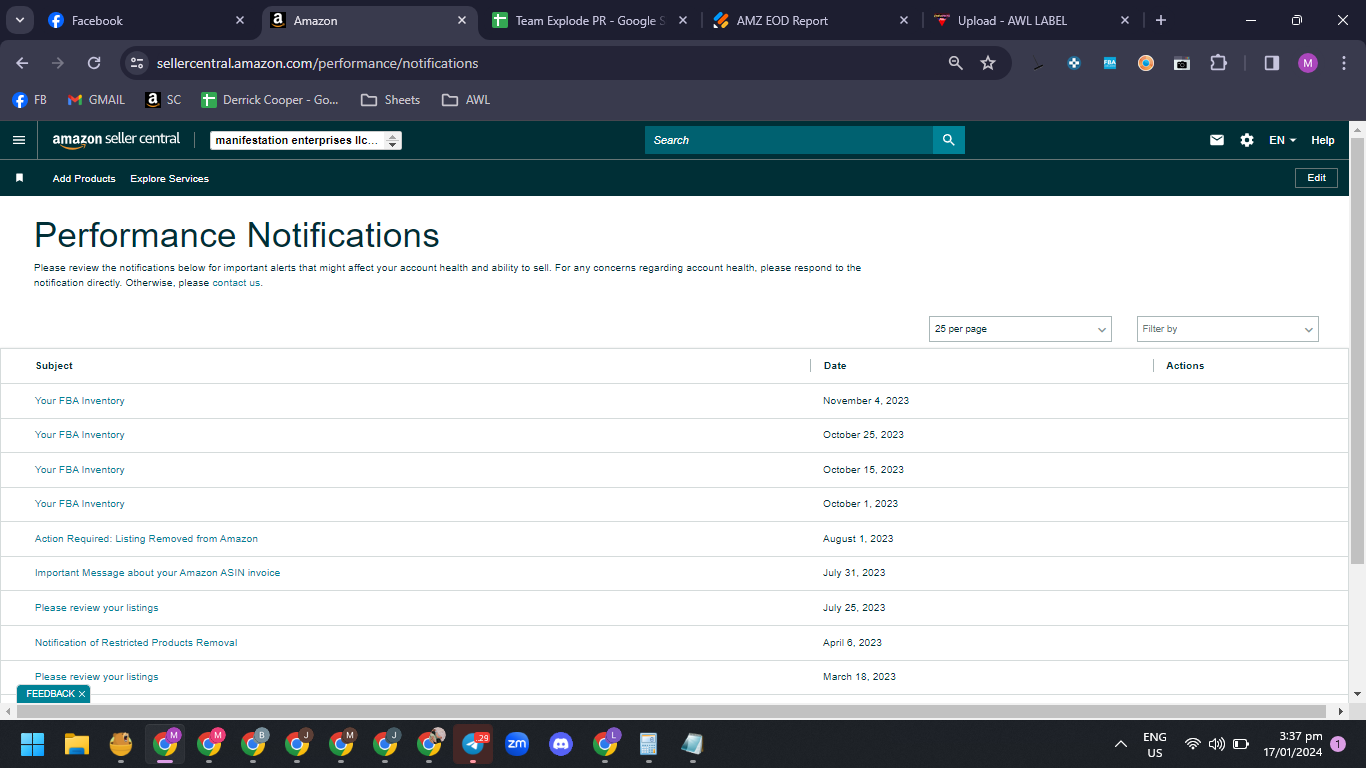Click the site information icon in the address bar
Viewport: 1366px width, 768px height.
coord(138,63)
